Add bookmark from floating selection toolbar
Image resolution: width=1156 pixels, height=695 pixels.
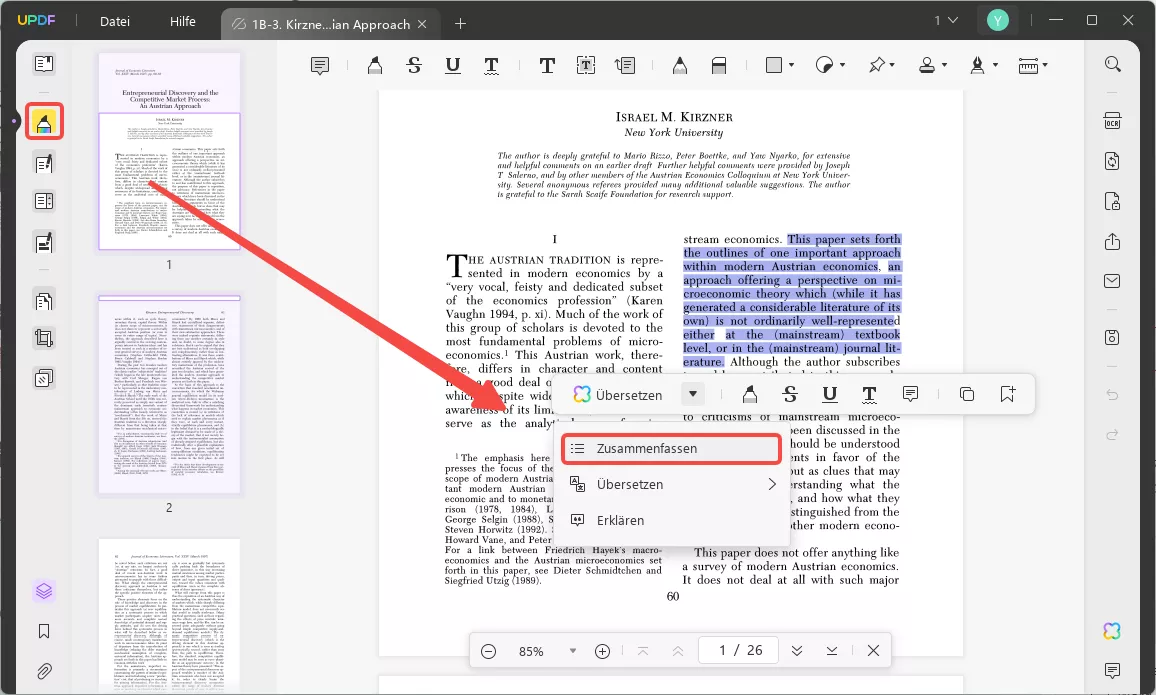[1007, 394]
